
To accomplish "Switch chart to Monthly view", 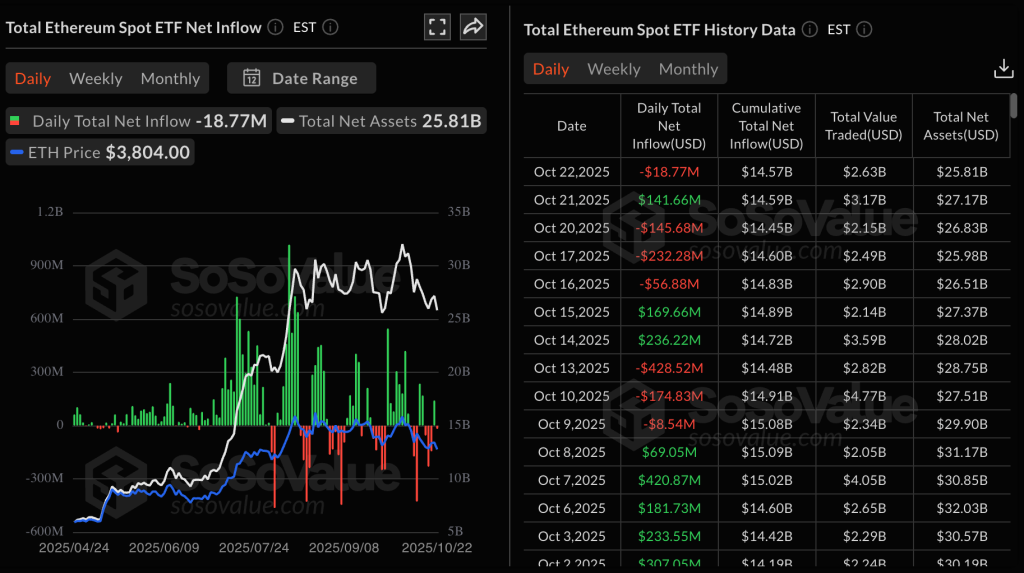I will point(170,78).
